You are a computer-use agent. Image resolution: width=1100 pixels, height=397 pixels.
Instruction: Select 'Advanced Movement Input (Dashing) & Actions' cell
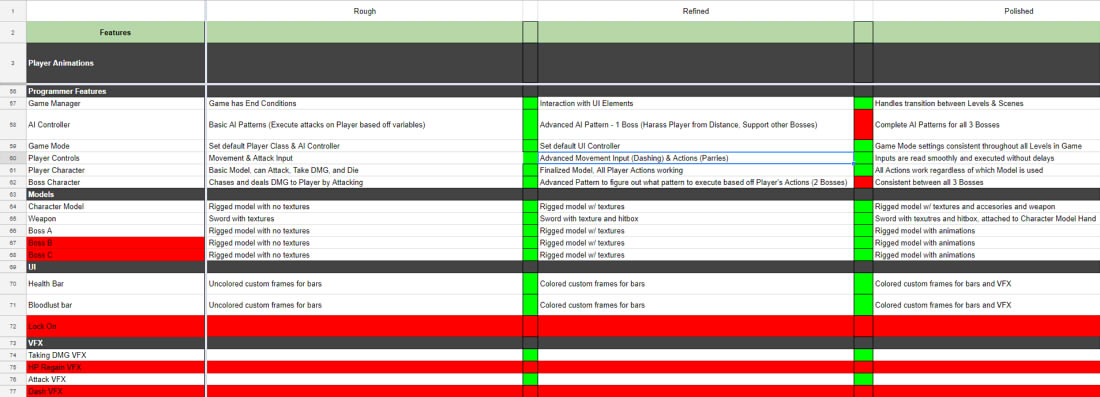[695, 158]
